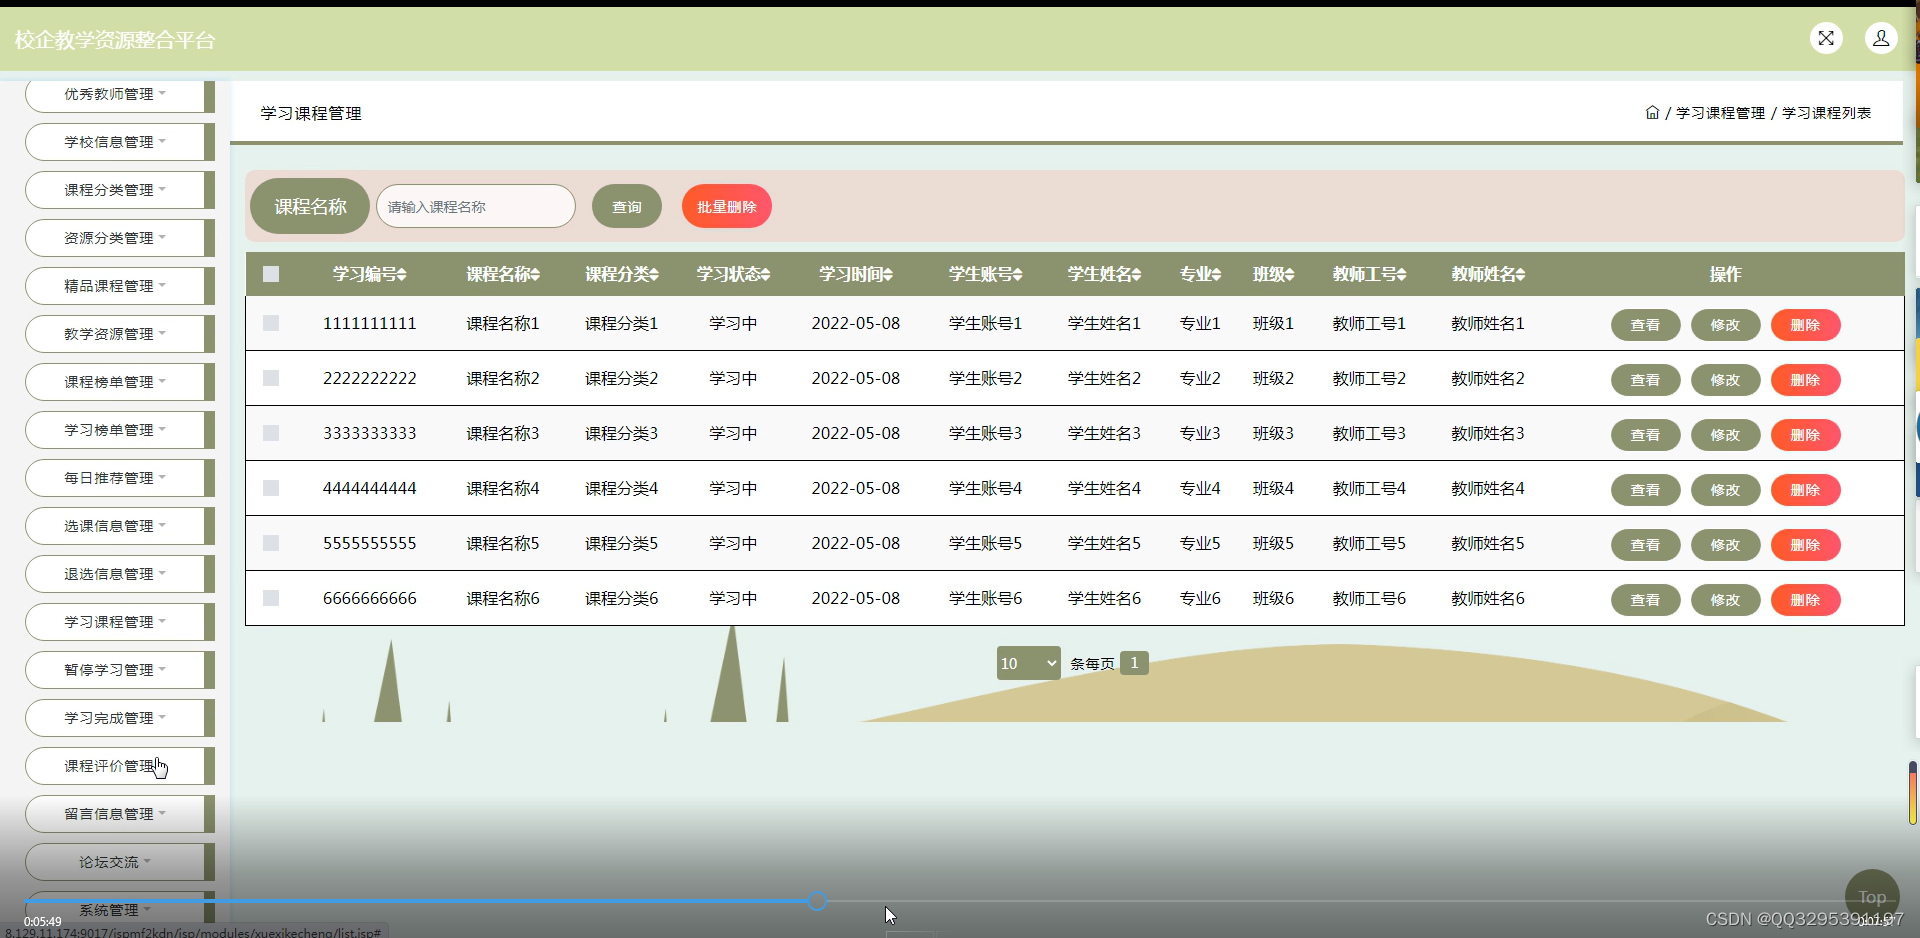The height and width of the screenshot is (938, 1920).
Task: Check the row 4444444444 checkbox
Action: [271, 488]
